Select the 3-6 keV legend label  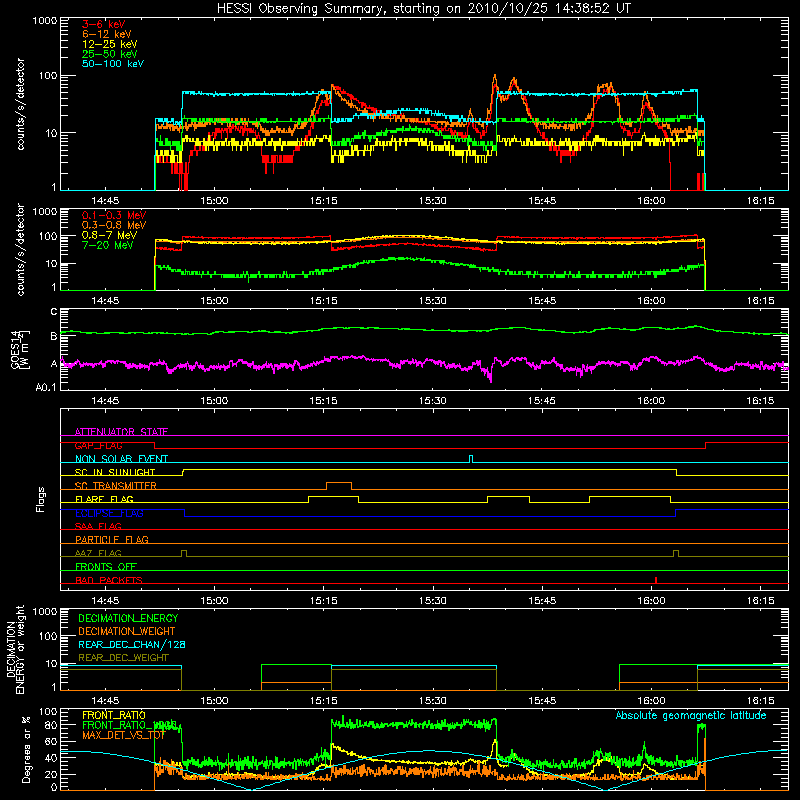(104, 24)
